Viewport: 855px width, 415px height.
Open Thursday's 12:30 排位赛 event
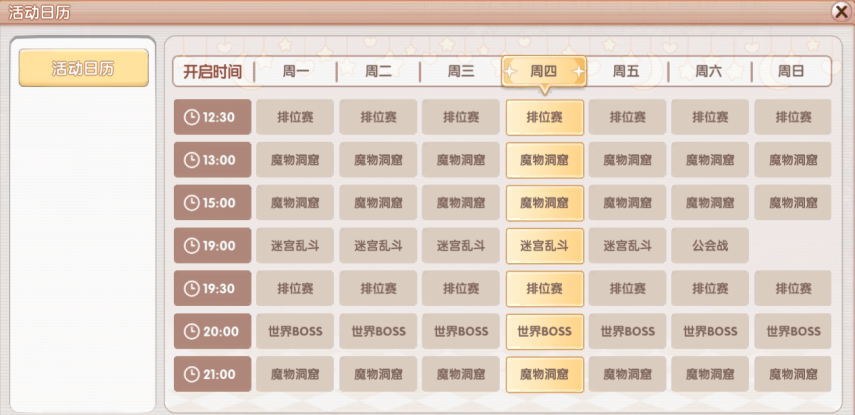pyautogui.click(x=545, y=117)
